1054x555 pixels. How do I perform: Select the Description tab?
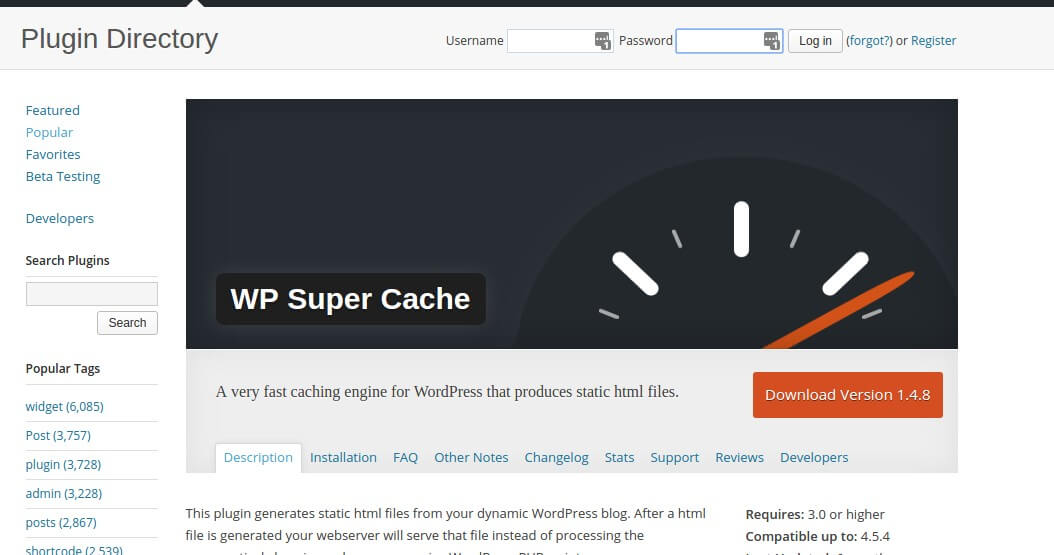[x=258, y=458]
